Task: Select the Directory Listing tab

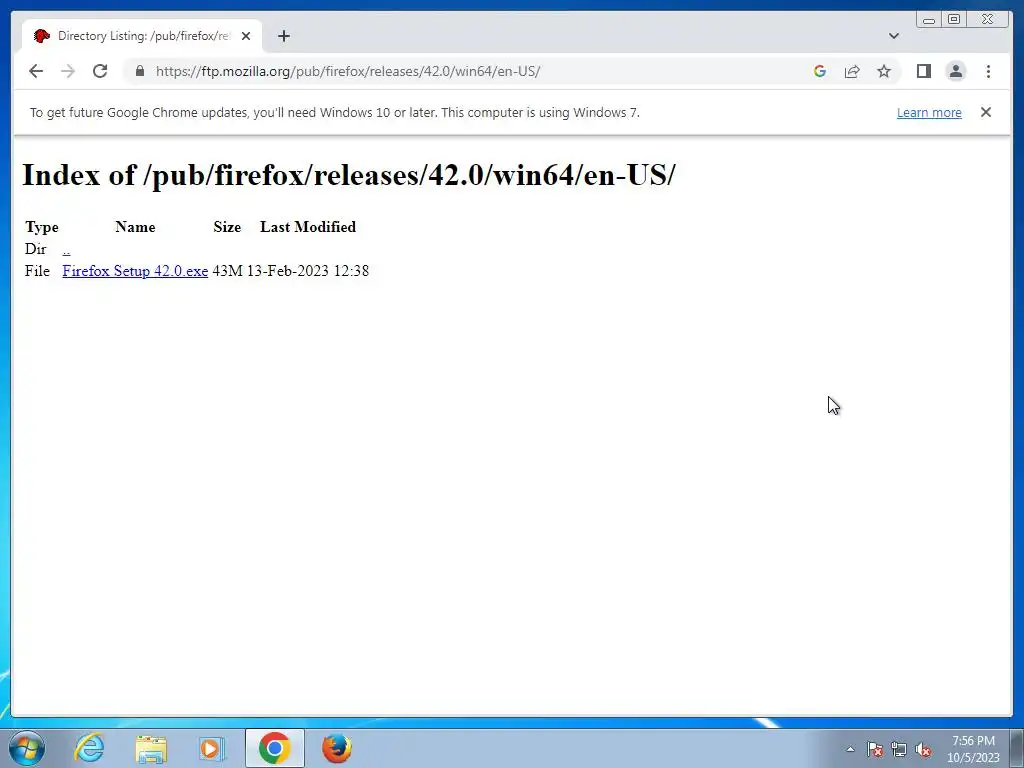Action: click(142, 36)
